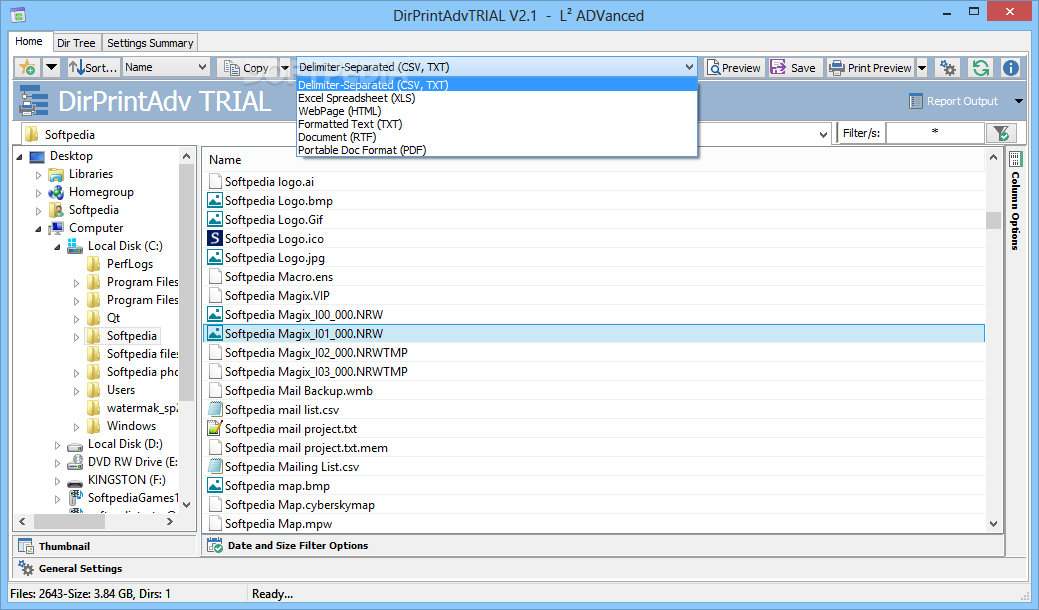Select the Home tab
The width and height of the screenshot is (1039, 610).
29,41
